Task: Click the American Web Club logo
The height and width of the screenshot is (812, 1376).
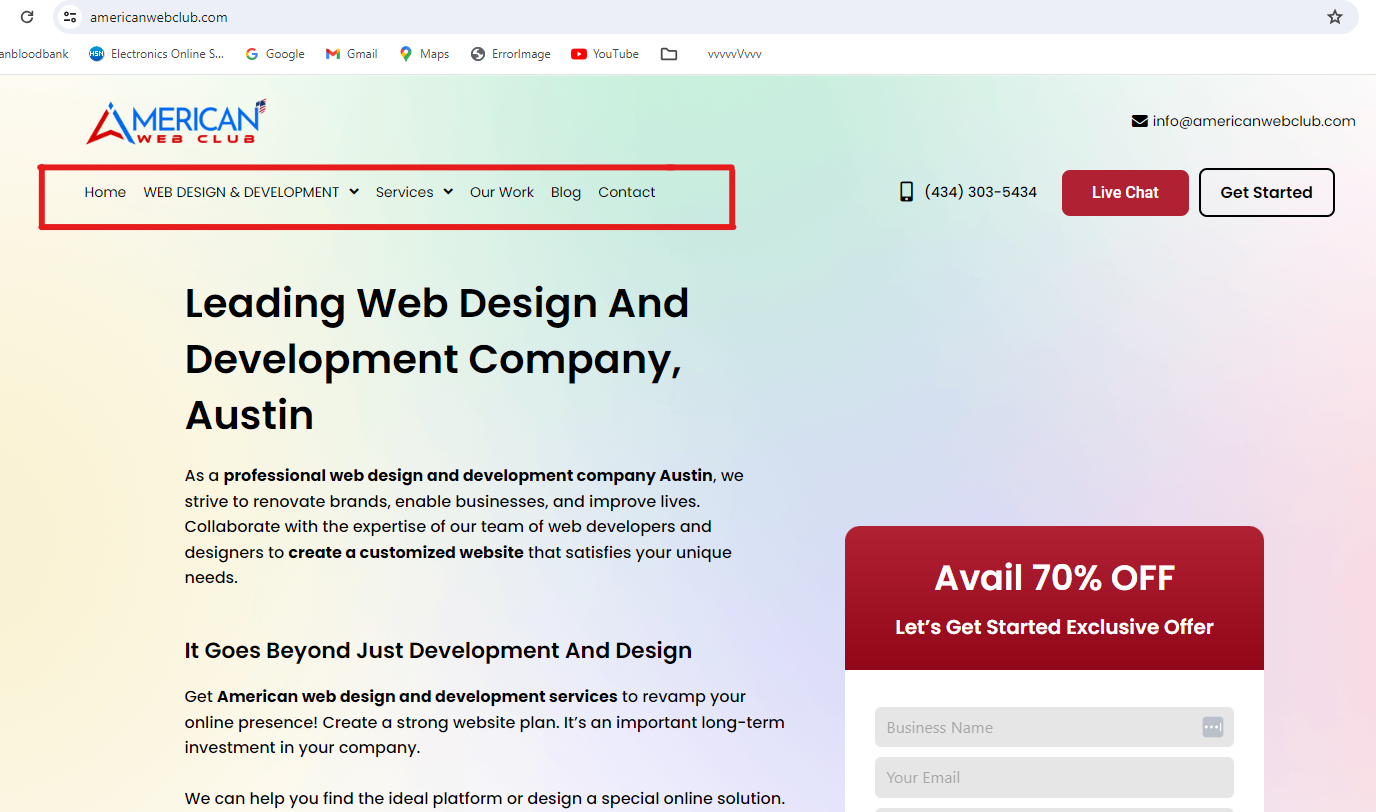Action: coord(176,121)
